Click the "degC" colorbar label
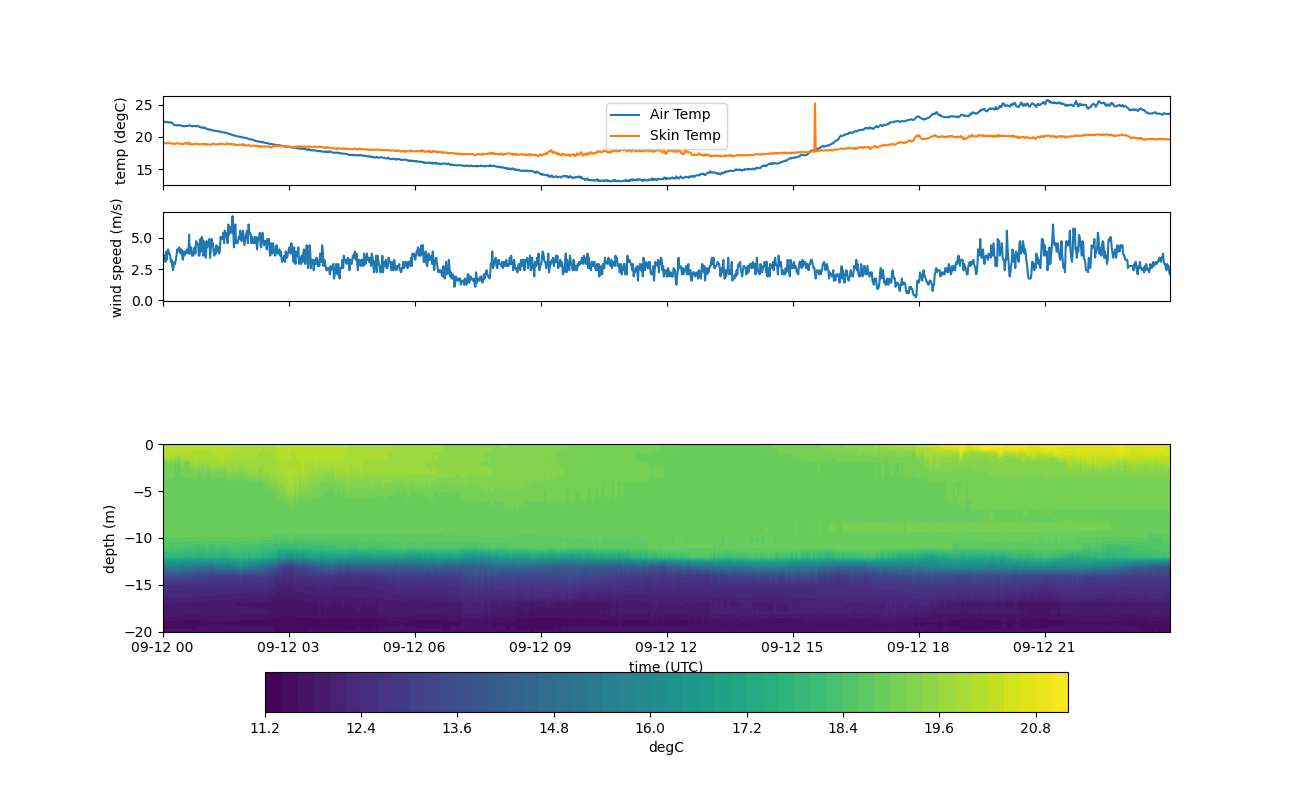 [x=666, y=748]
